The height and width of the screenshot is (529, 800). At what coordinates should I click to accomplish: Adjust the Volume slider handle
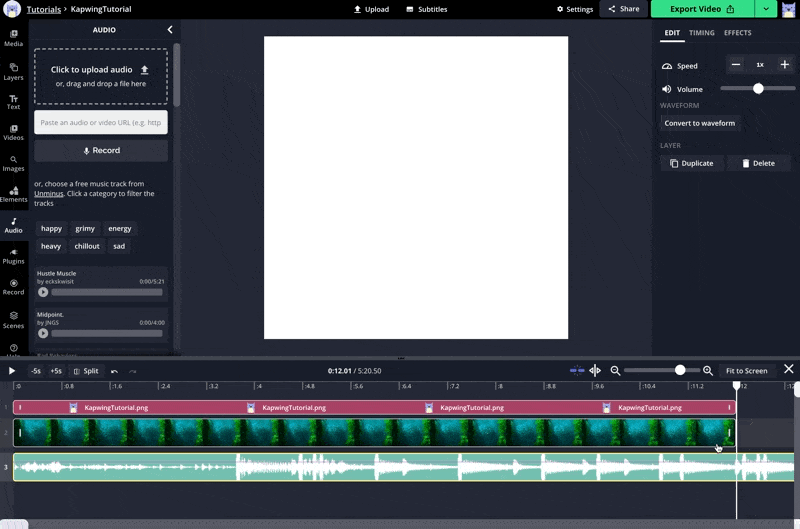[x=758, y=89]
